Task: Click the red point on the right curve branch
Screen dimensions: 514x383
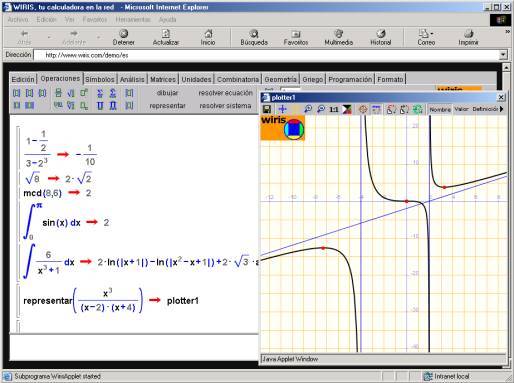Action: pos(444,187)
